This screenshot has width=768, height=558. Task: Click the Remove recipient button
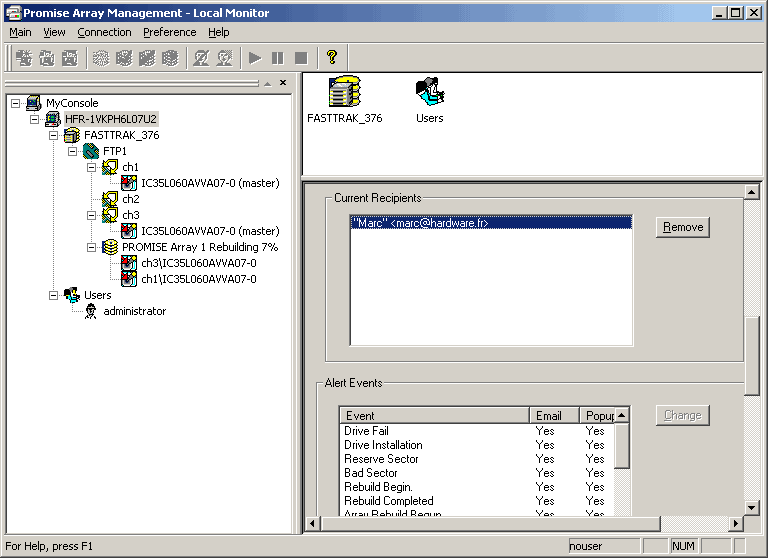[683, 227]
